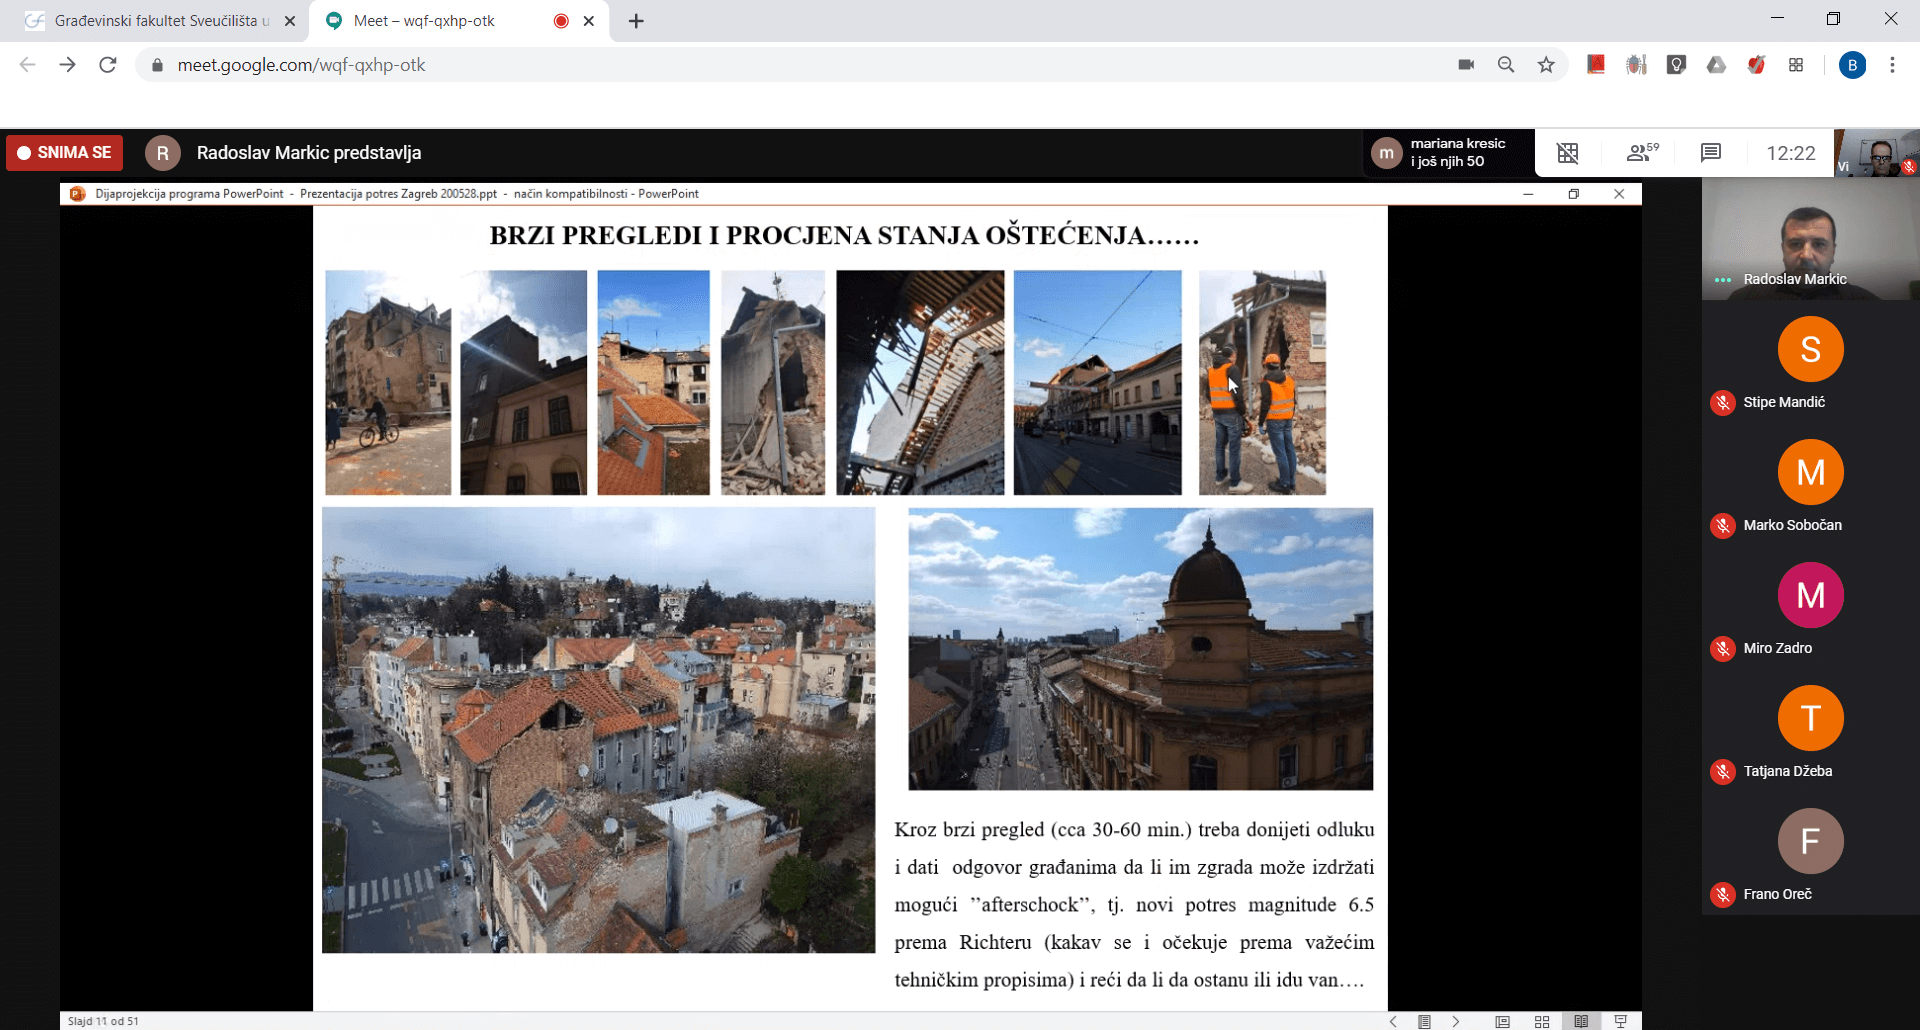Click Tatjana Džeba's orange T avatar

1810,718
